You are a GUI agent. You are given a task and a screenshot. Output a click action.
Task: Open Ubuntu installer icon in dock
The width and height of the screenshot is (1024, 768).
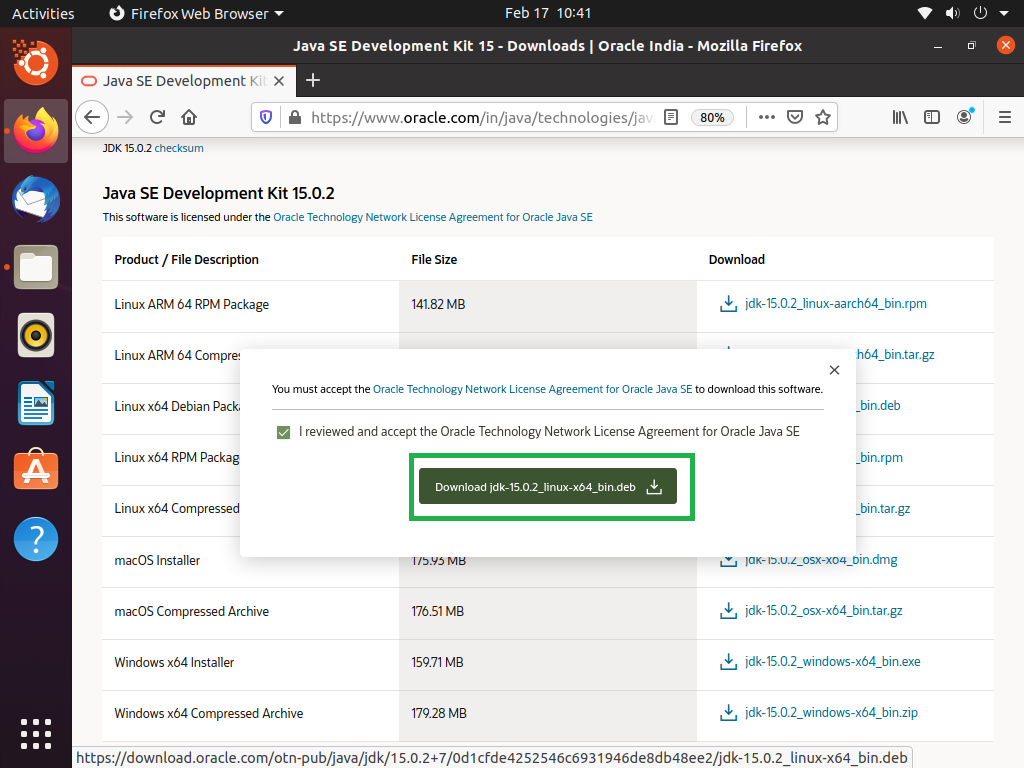(x=36, y=63)
